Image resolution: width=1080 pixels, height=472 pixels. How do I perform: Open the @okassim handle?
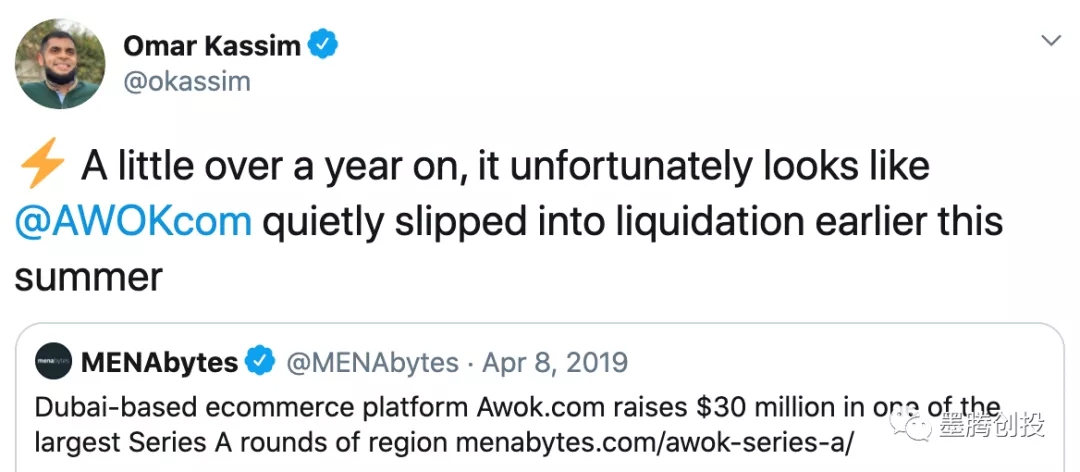(x=186, y=82)
